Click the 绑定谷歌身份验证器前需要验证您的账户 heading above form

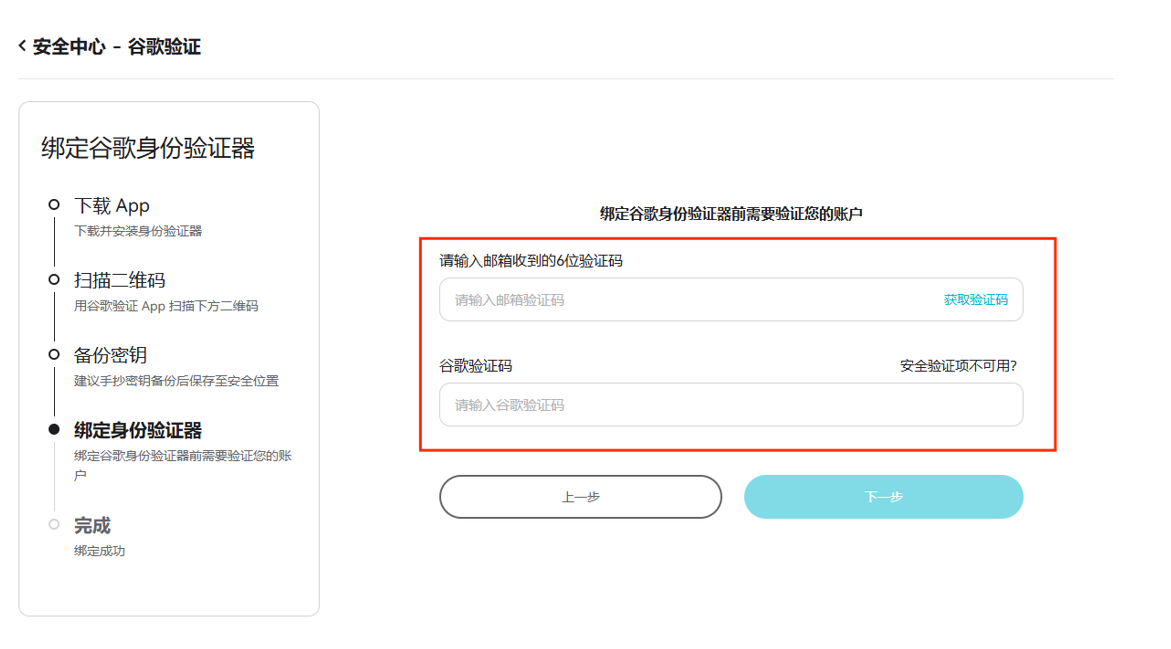point(731,214)
